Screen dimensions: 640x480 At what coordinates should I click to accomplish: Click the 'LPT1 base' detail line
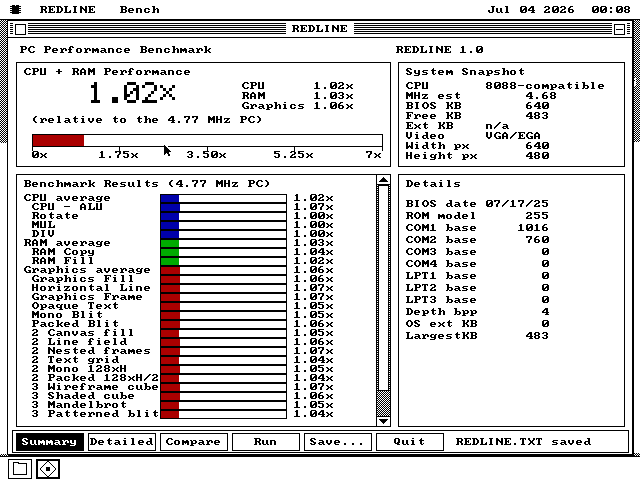(477, 276)
